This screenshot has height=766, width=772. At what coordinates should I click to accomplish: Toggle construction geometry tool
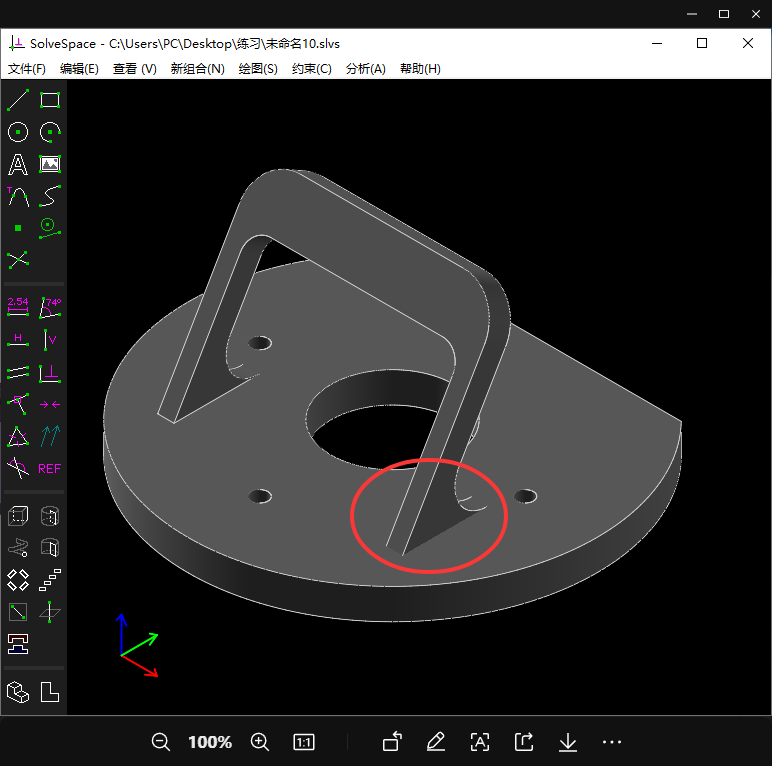point(18,260)
